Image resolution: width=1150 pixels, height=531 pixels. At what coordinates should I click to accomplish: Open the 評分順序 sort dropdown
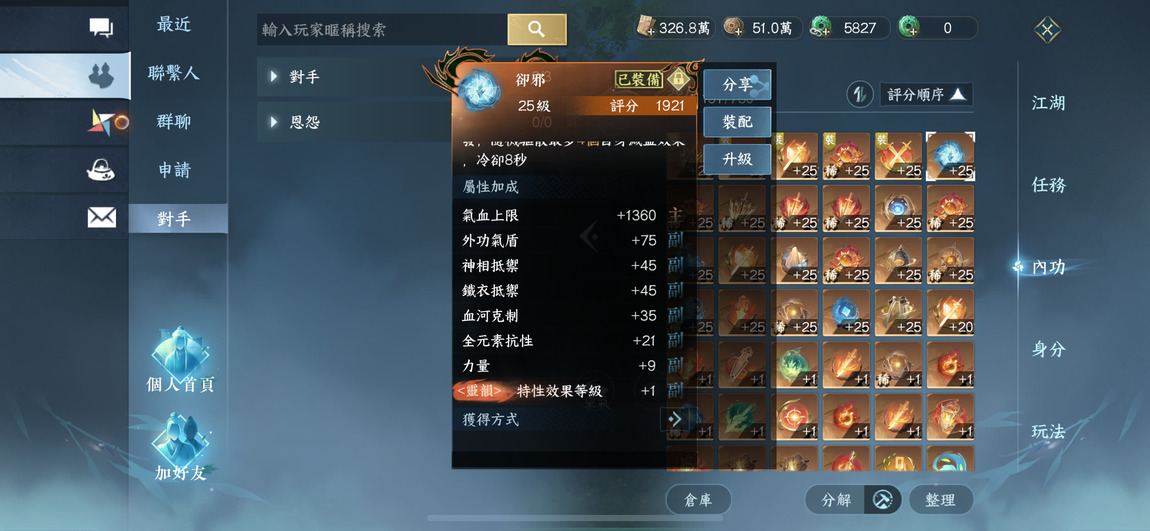tap(926, 94)
